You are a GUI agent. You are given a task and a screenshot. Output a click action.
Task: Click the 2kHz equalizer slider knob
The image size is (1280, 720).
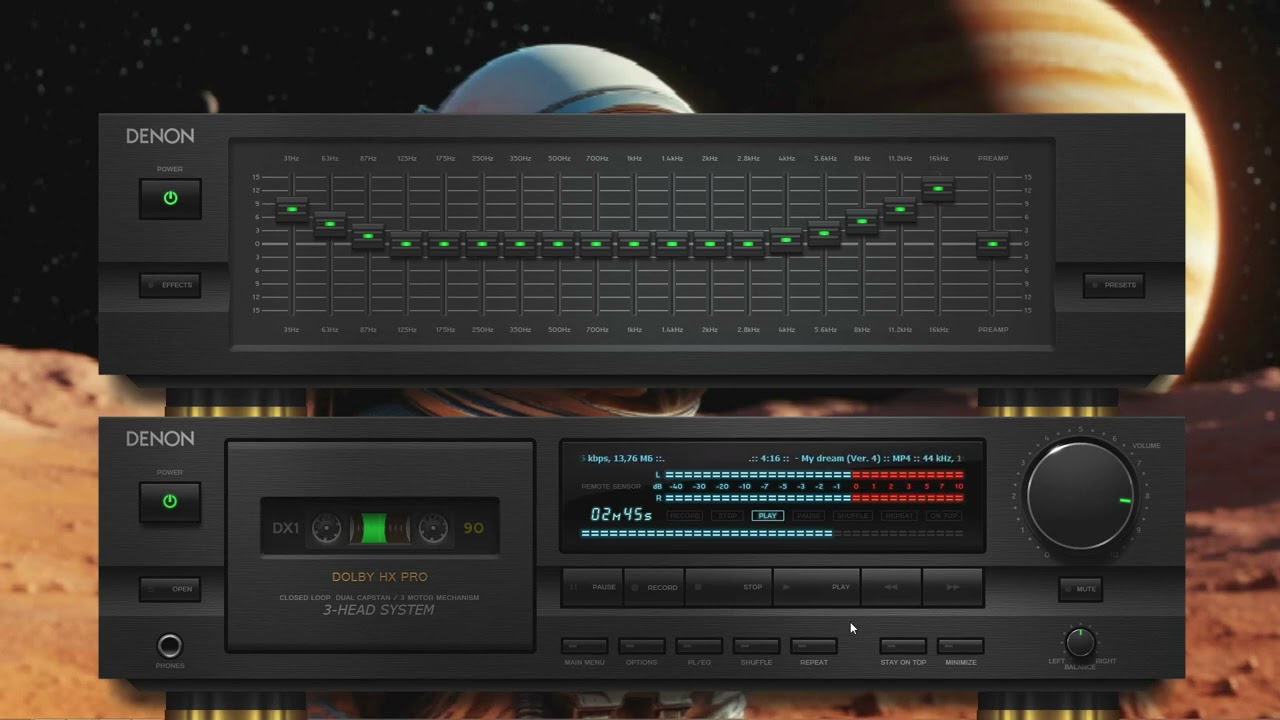coord(710,243)
